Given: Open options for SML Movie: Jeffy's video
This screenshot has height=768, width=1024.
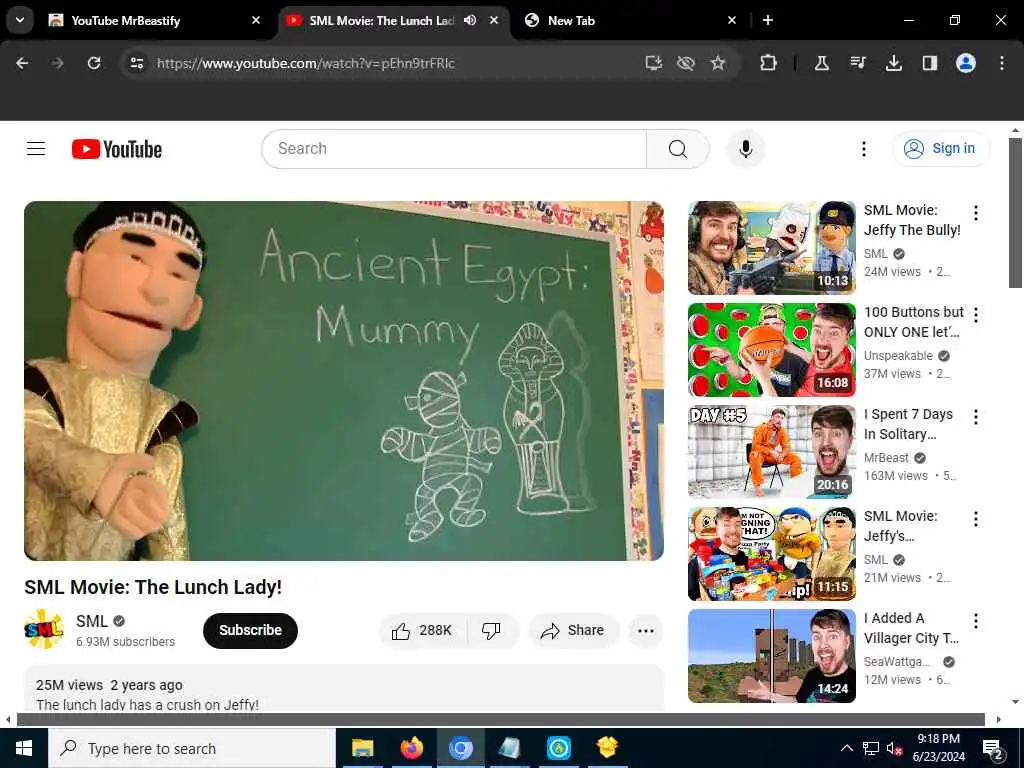Looking at the screenshot, I should point(976,519).
